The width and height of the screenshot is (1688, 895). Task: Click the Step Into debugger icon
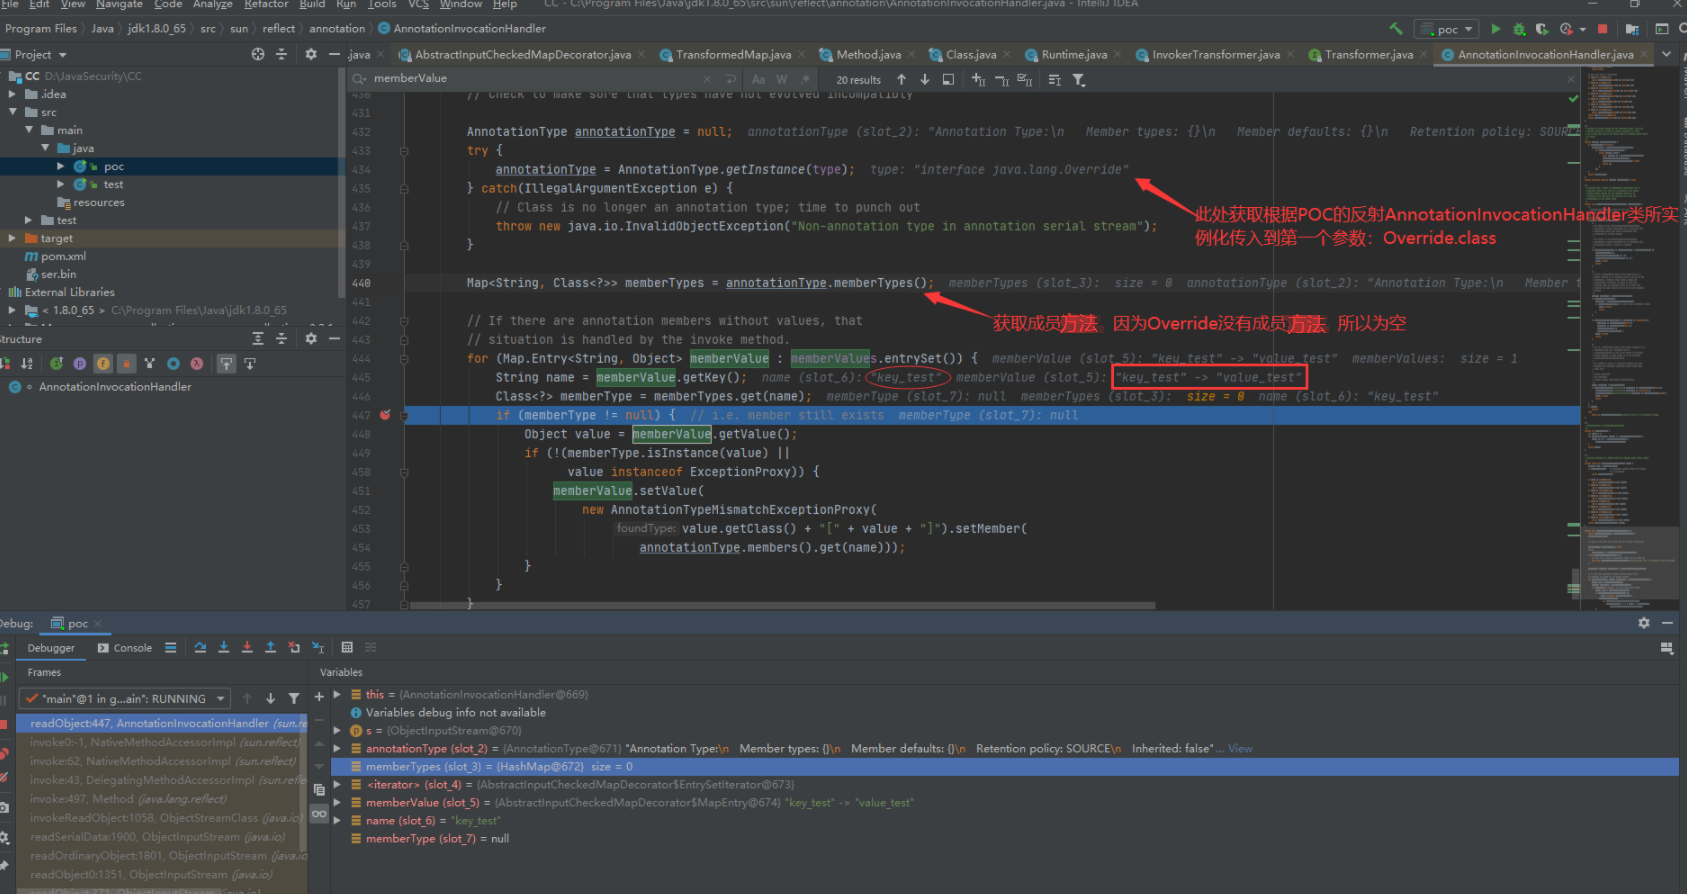223,648
